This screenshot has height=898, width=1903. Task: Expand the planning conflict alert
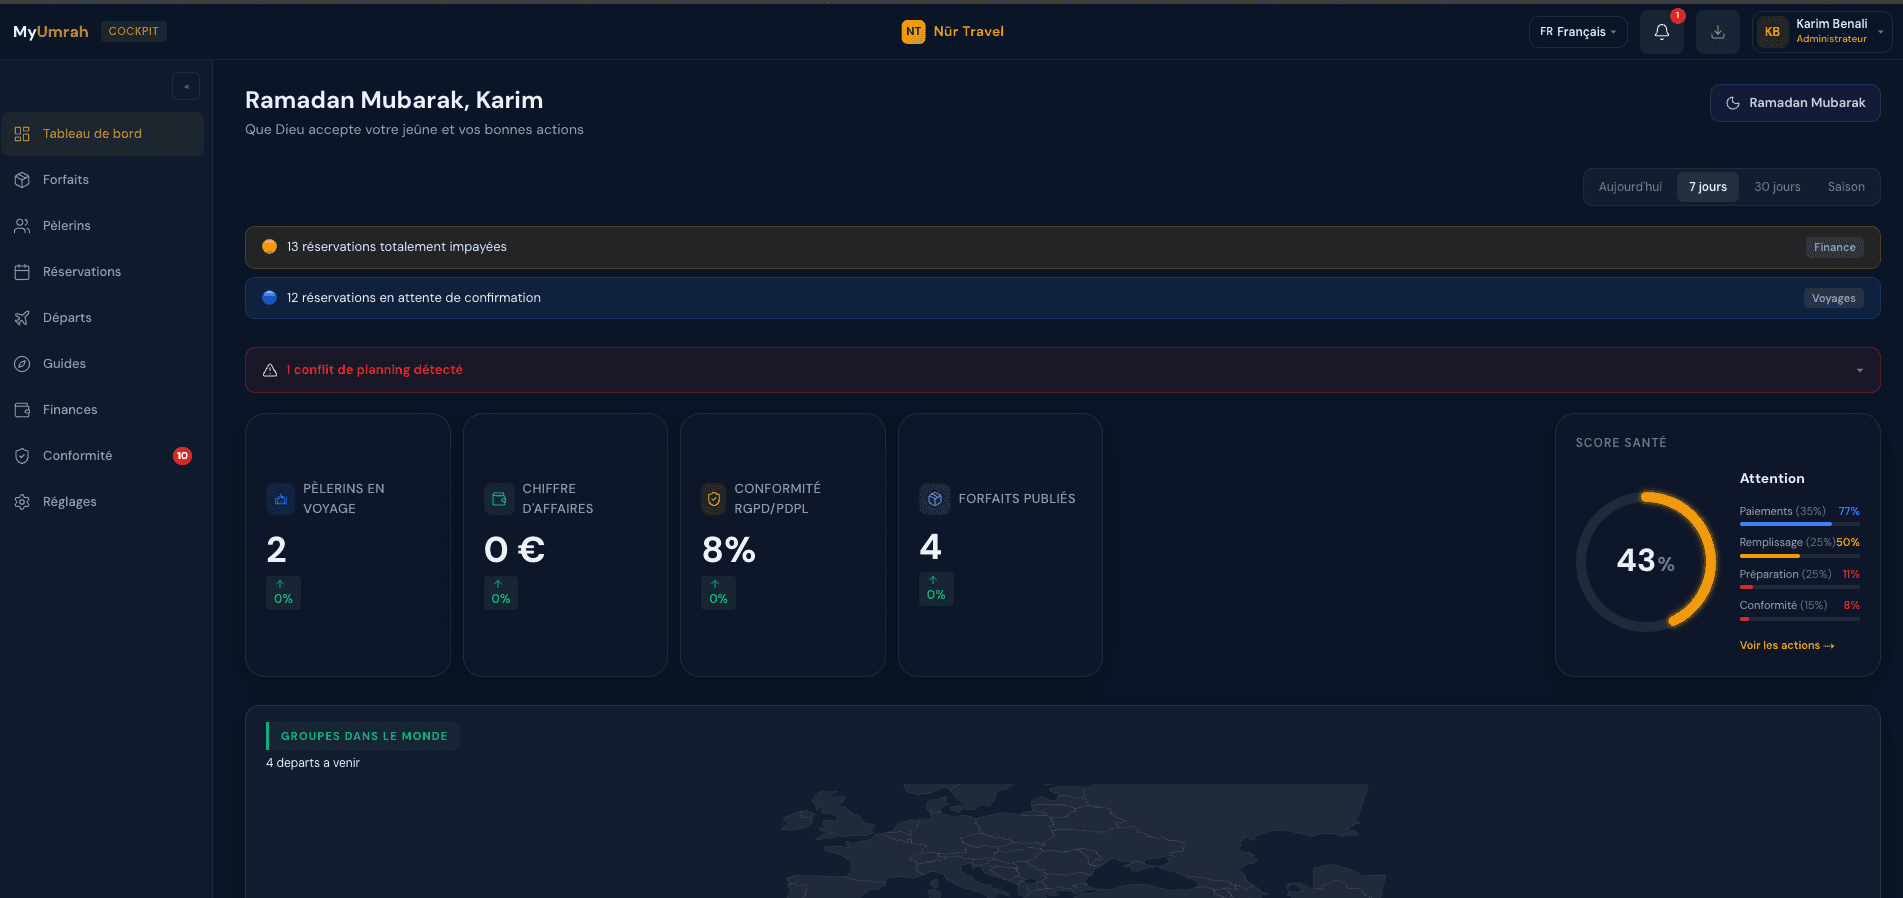click(x=1859, y=370)
